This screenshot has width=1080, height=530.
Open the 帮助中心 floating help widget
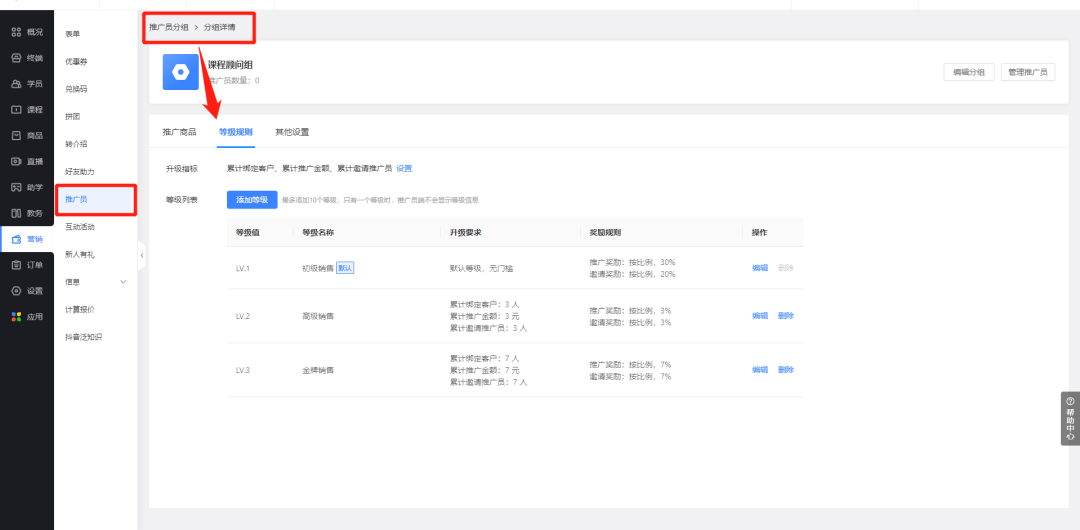(x=1069, y=418)
